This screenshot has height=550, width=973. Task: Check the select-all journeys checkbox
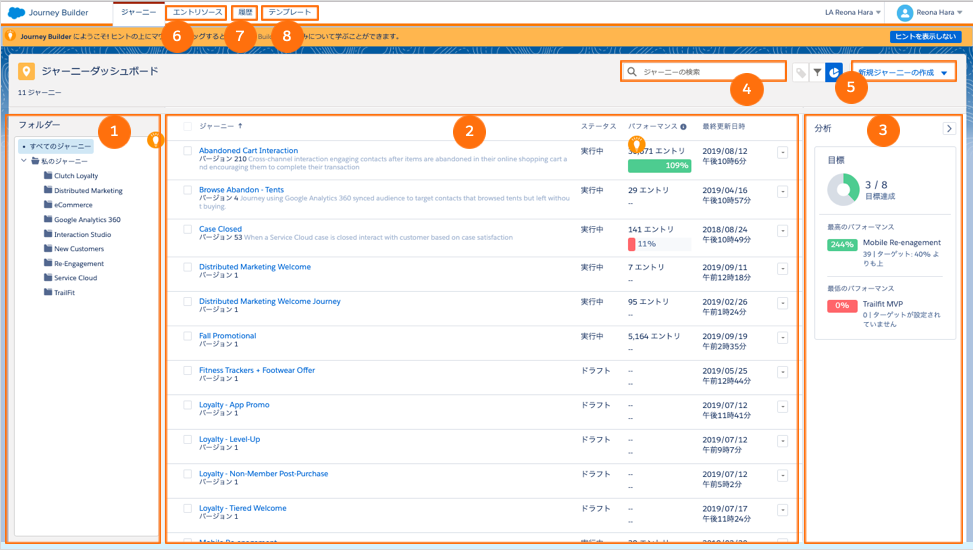187,127
